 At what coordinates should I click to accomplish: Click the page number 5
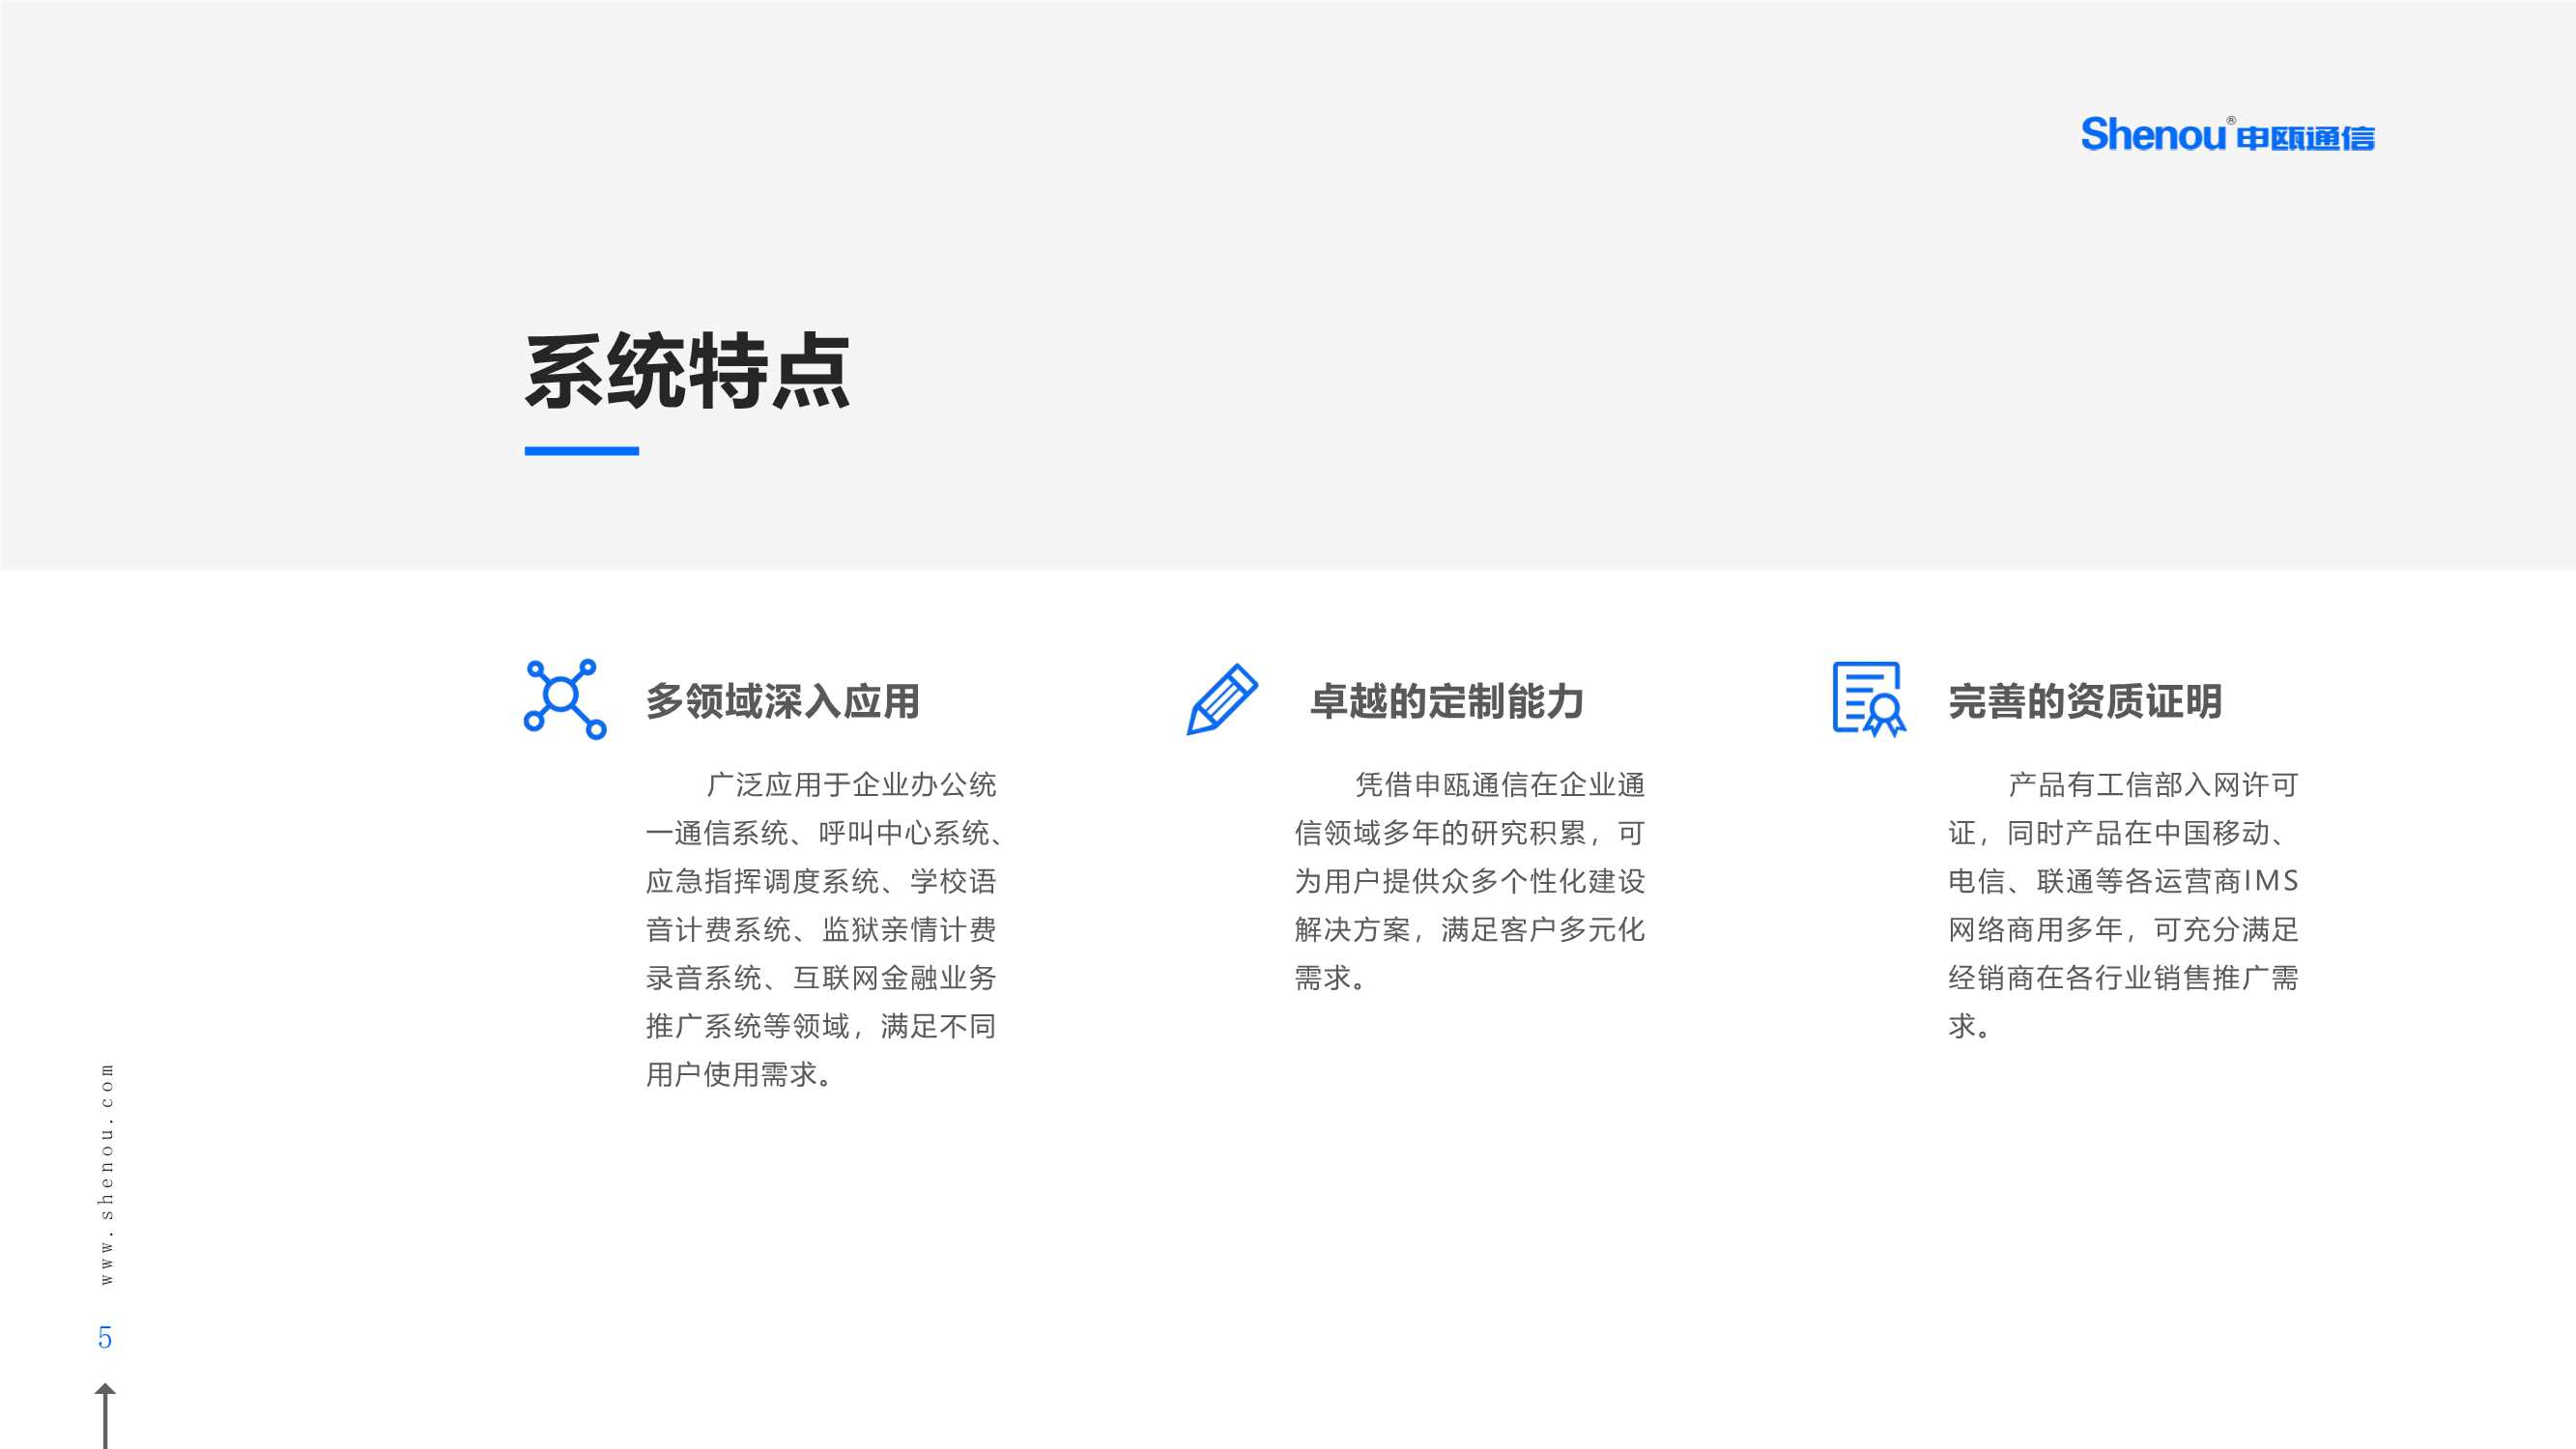point(105,1337)
